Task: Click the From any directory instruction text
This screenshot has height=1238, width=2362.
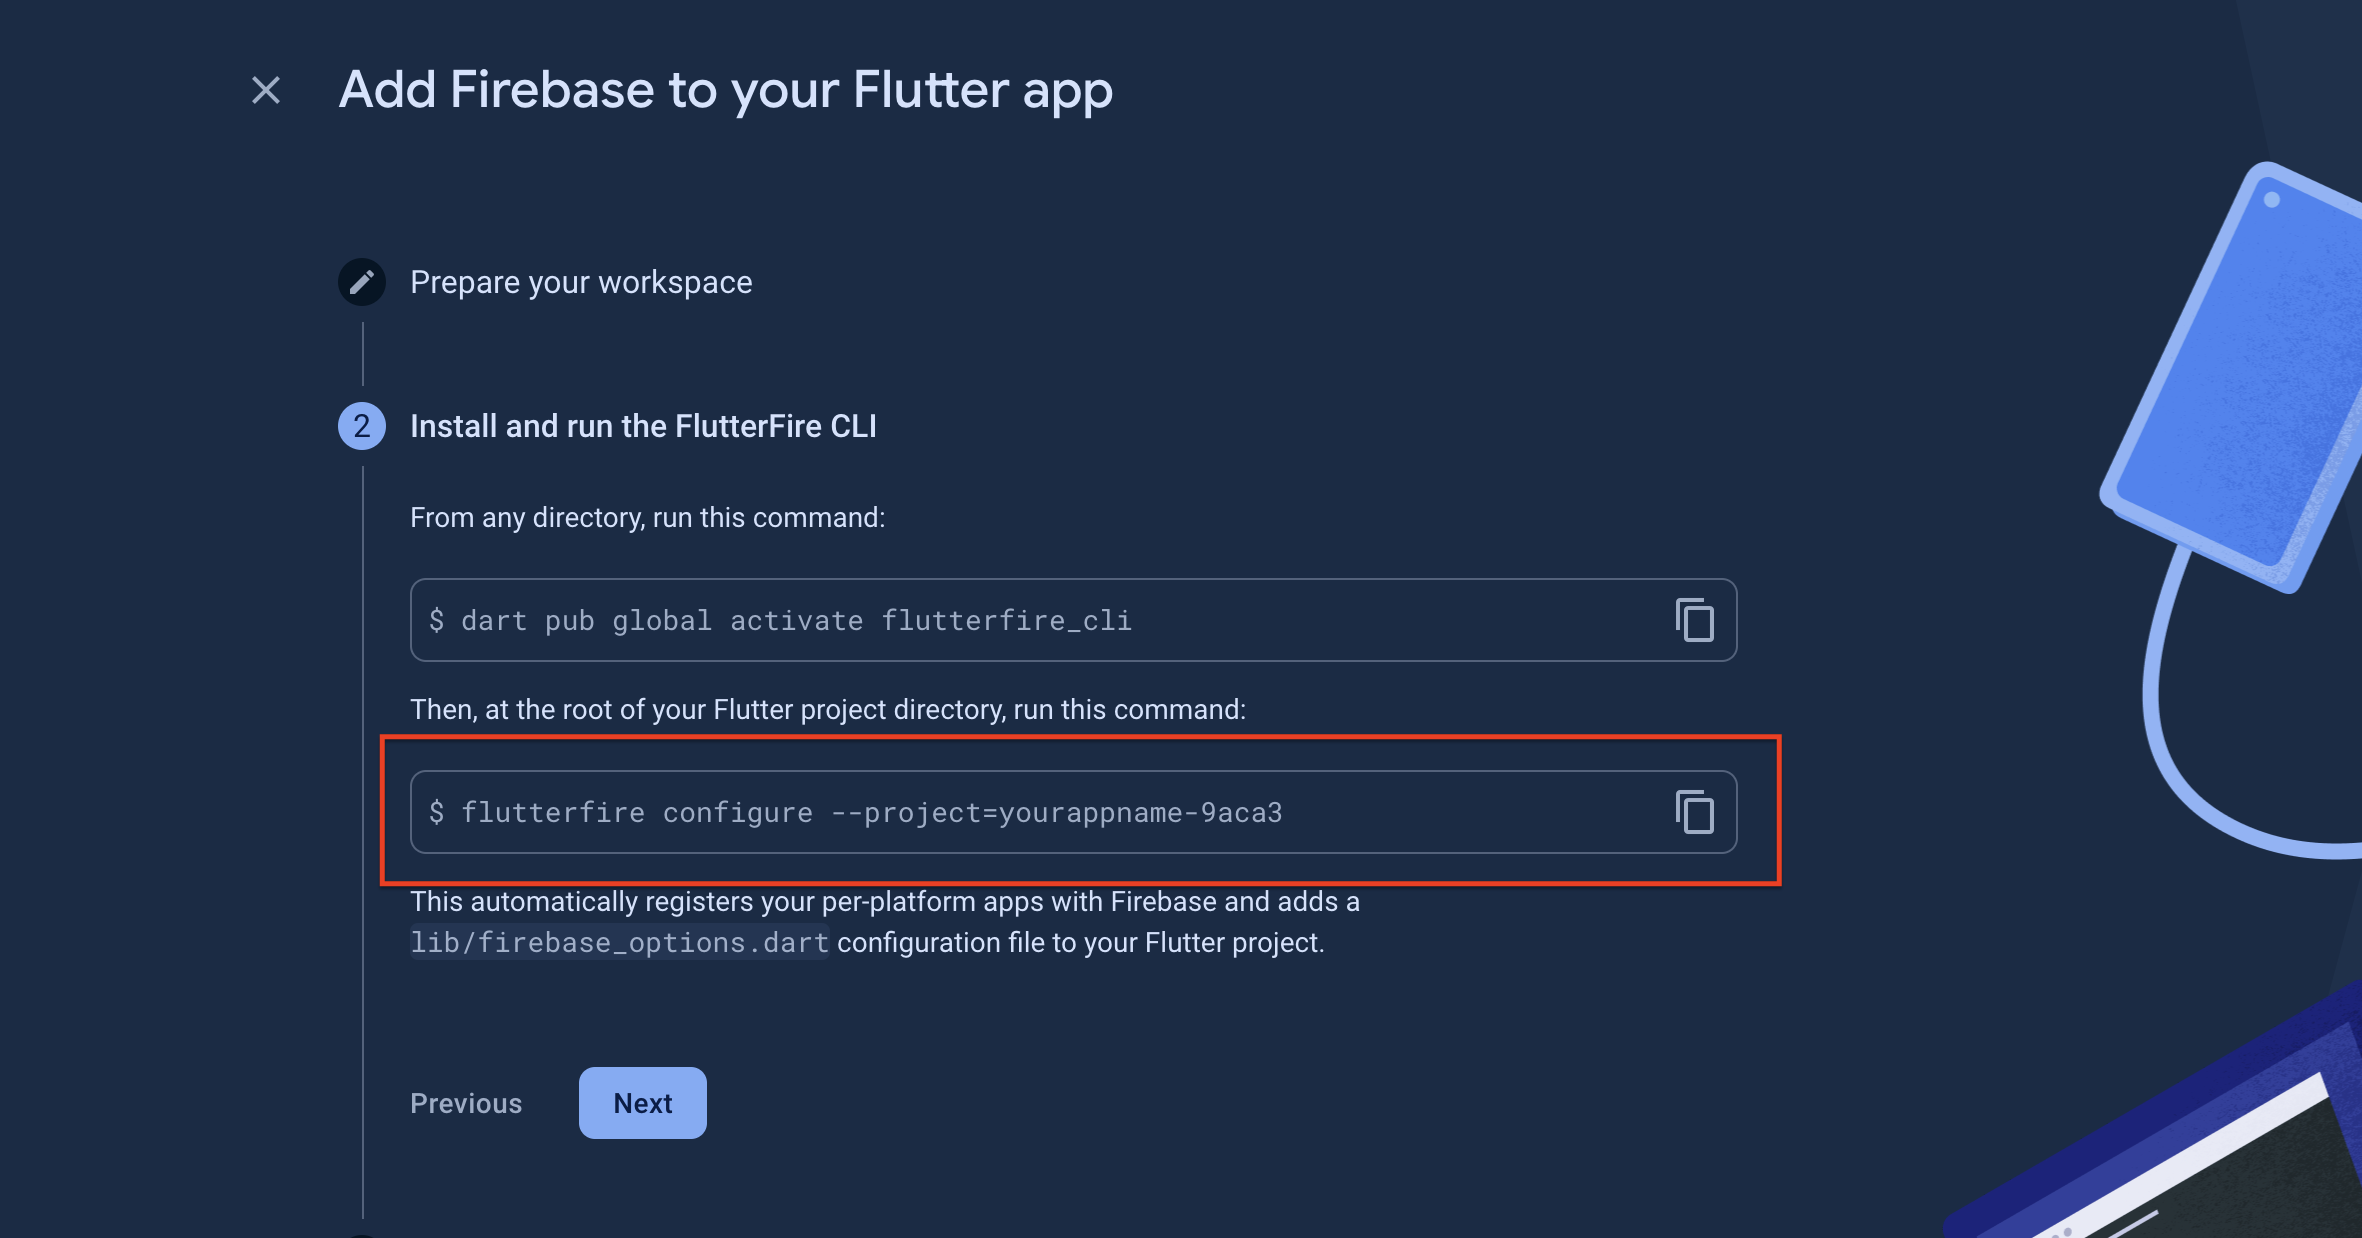Action: [647, 518]
